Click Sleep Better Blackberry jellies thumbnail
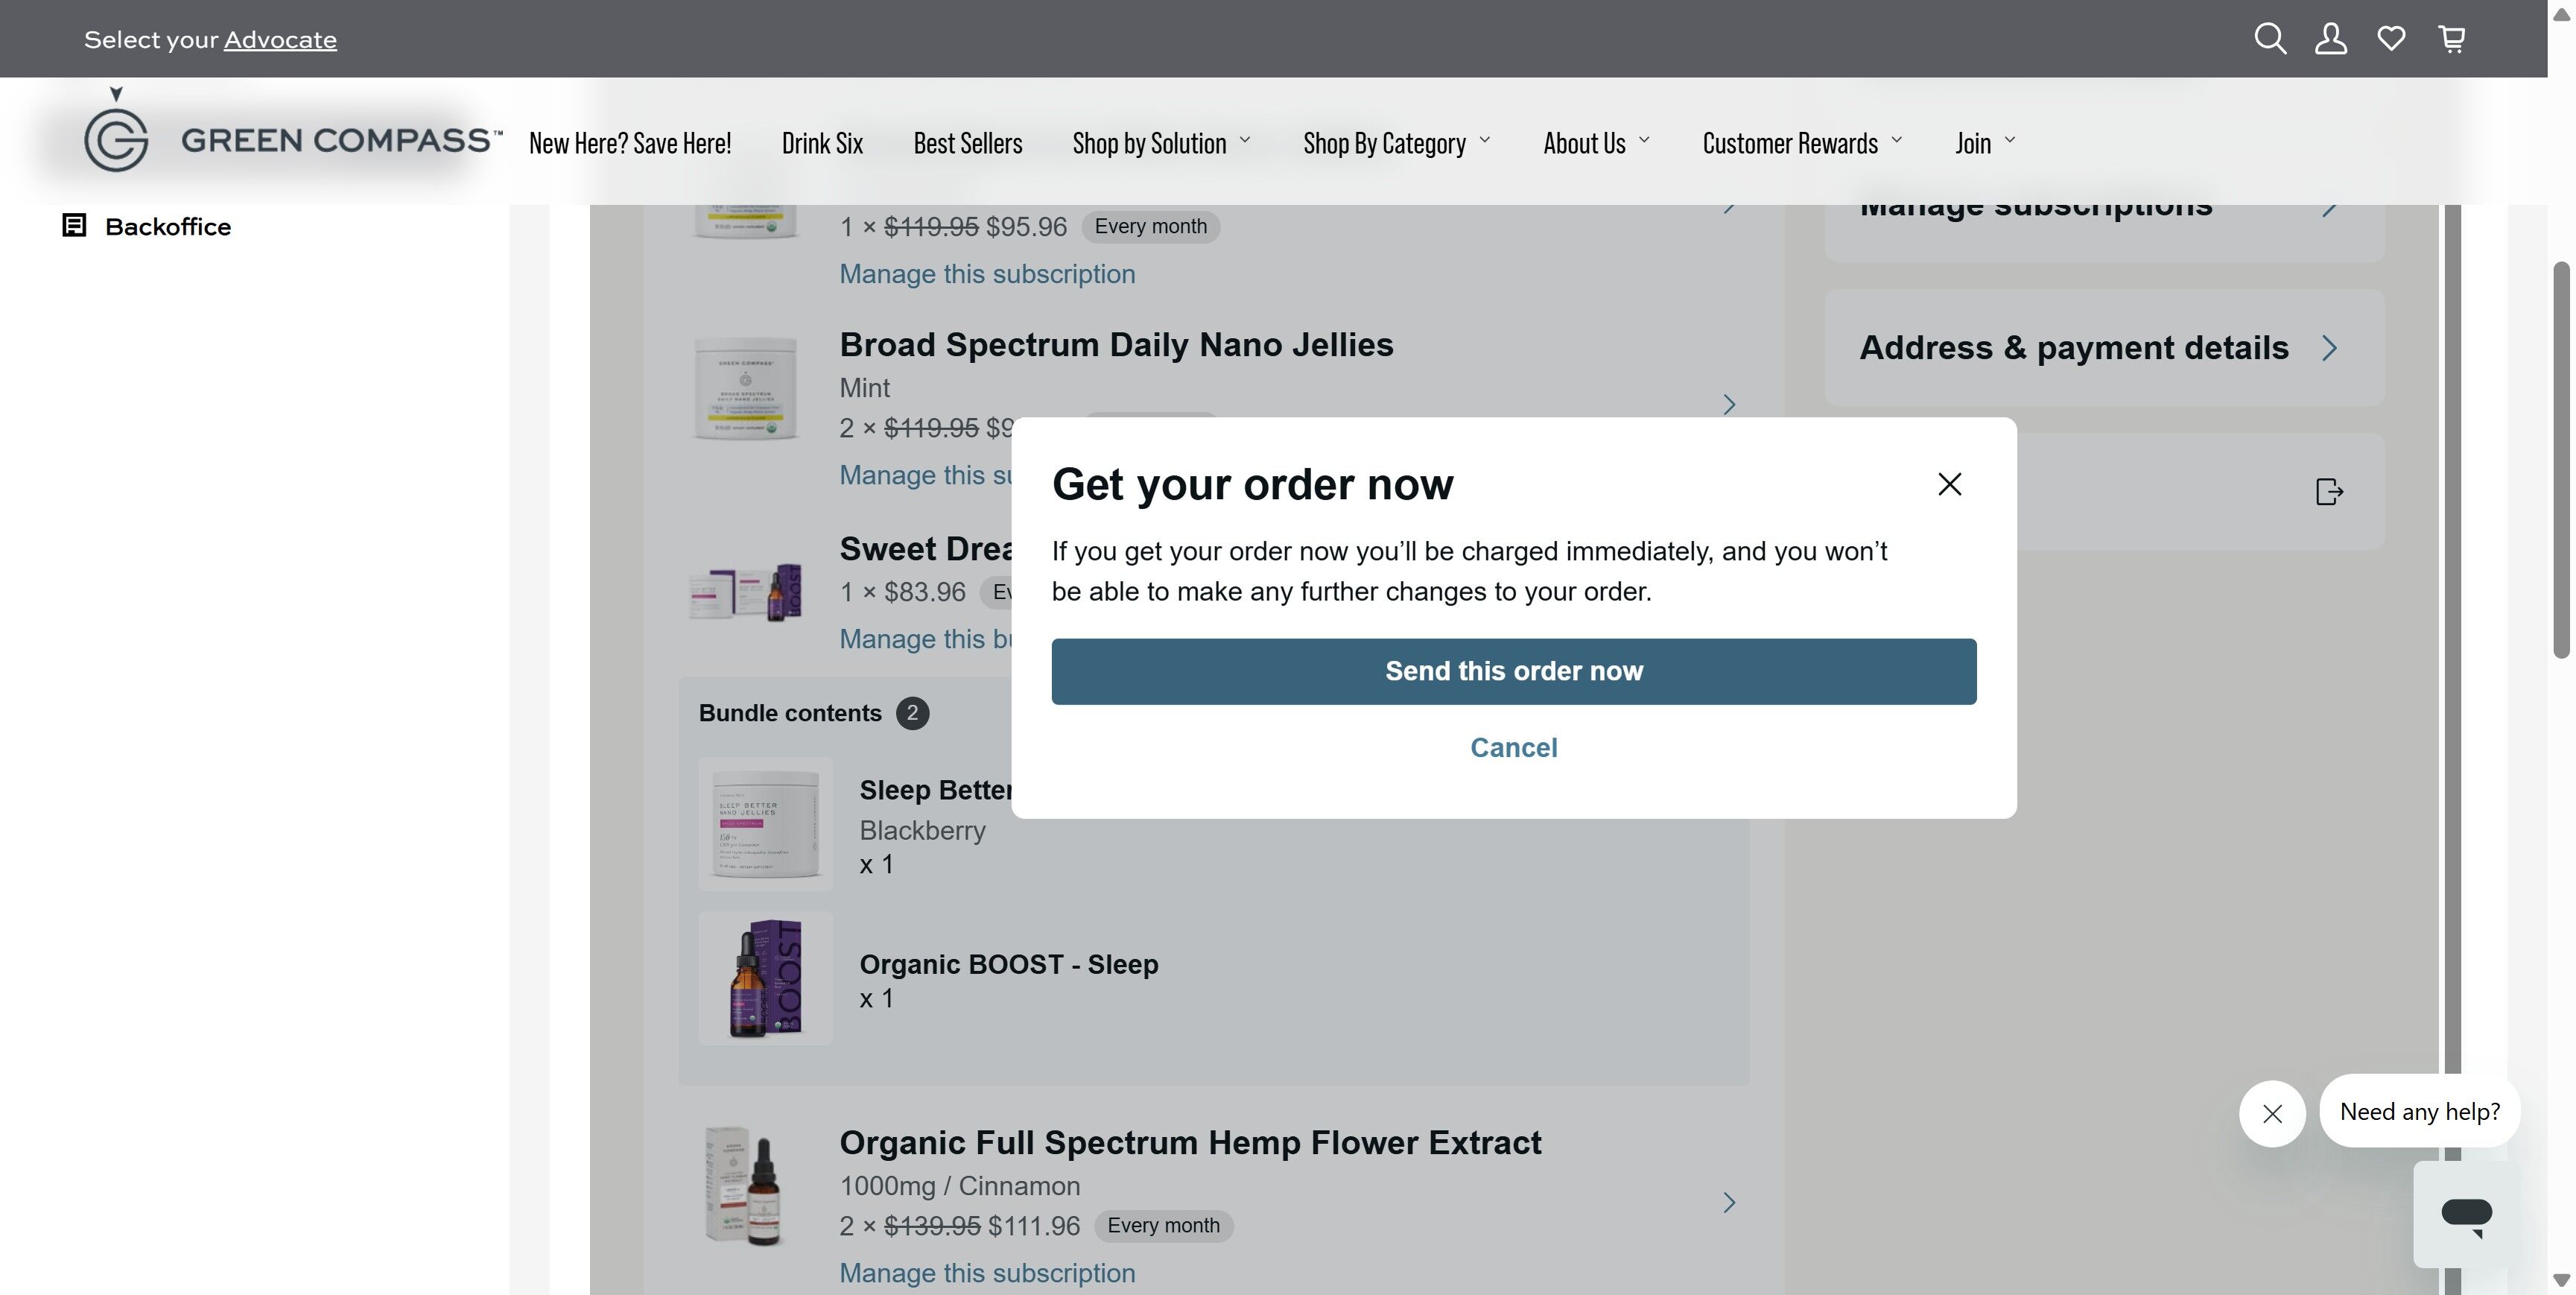The image size is (2576, 1295). pyautogui.click(x=765, y=824)
